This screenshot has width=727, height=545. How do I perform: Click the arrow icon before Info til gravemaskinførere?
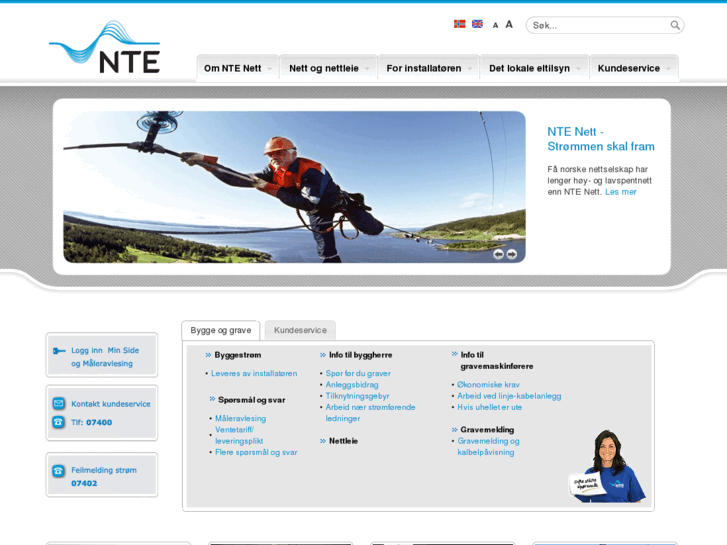tap(454, 354)
